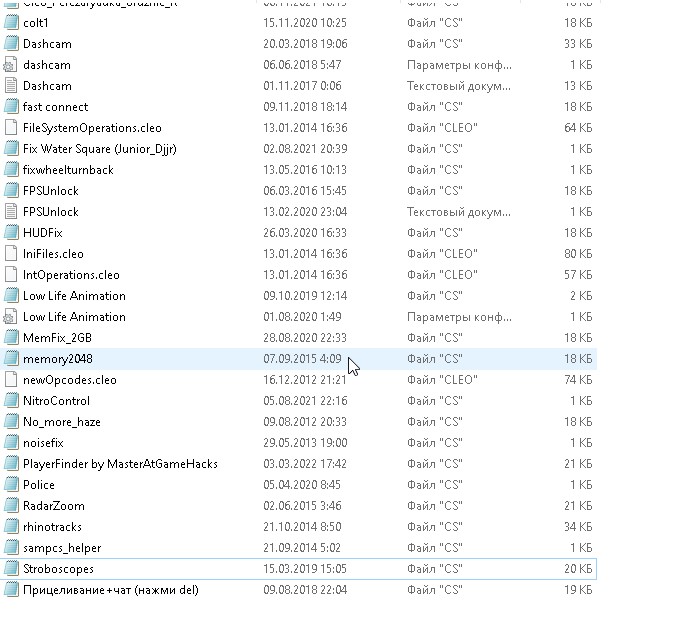The width and height of the screenshot is (692, 623).
Task: Select PlayerFinder by MasterAtGameHacks file
Action: [x=120, y=464]
